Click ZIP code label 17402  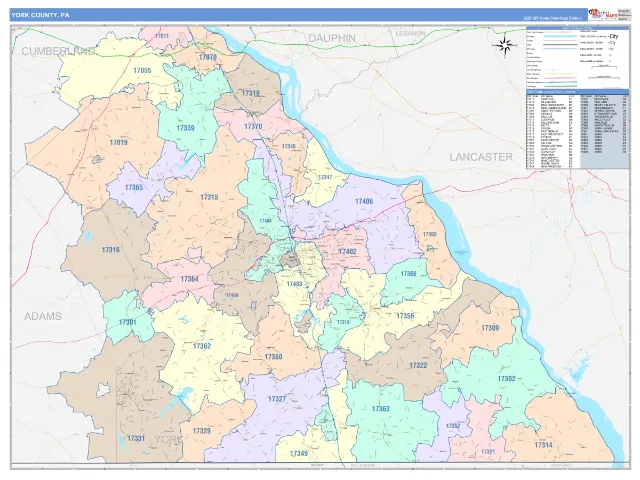[347, 252]
